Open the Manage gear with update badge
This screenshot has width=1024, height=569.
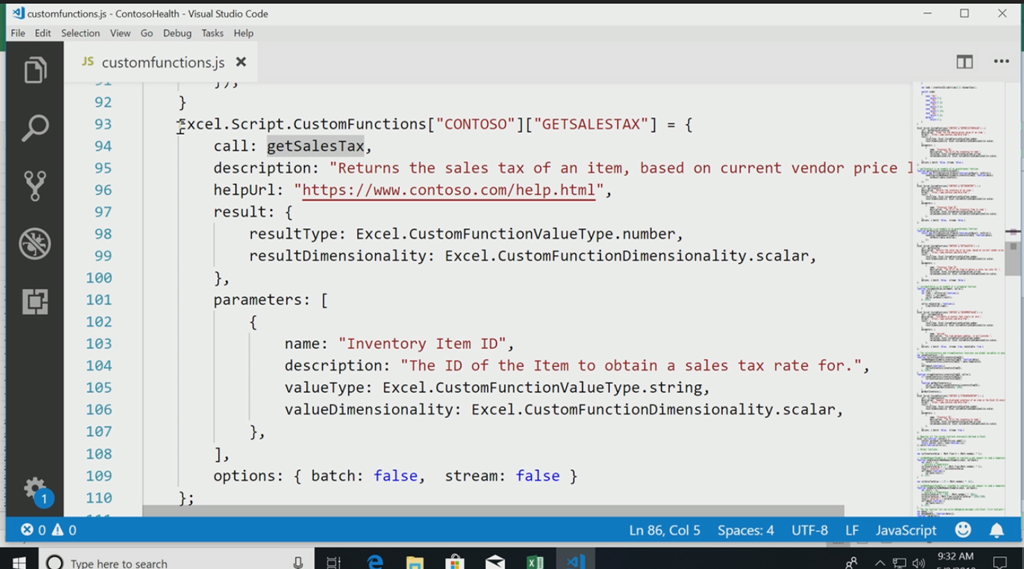36,491
